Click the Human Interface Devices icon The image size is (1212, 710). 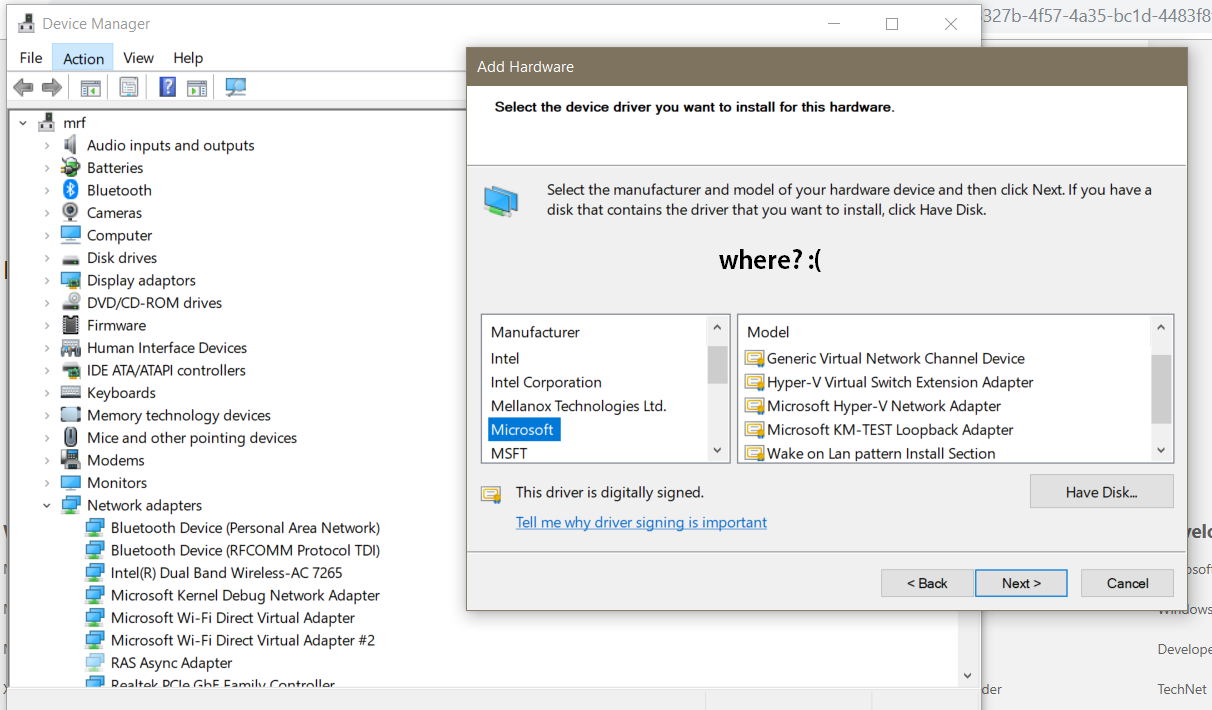click(70, 348)
